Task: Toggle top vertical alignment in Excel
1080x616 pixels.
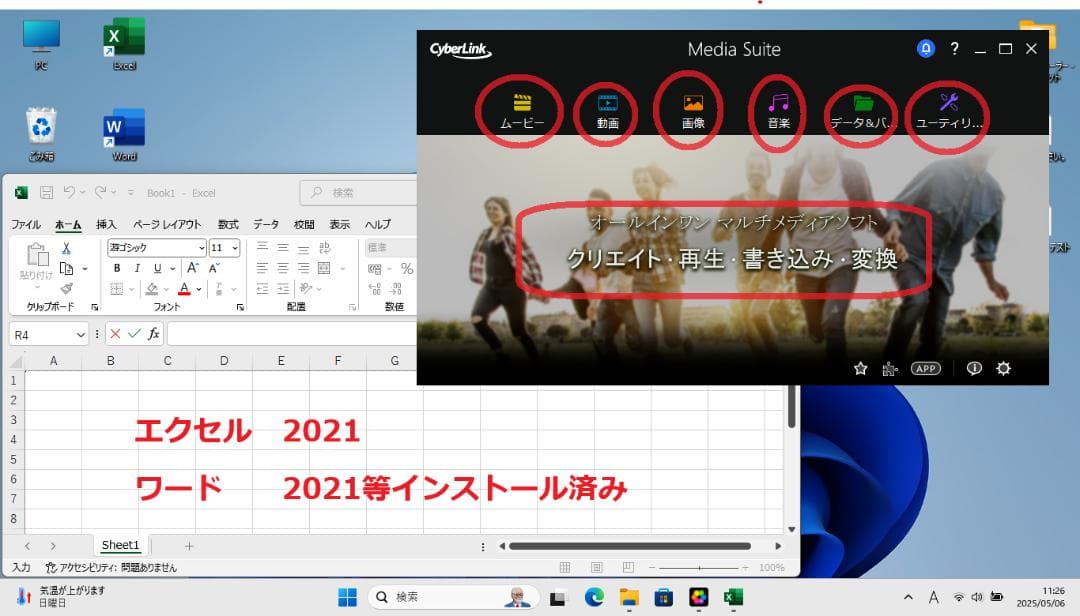Action: pos(262,247)
